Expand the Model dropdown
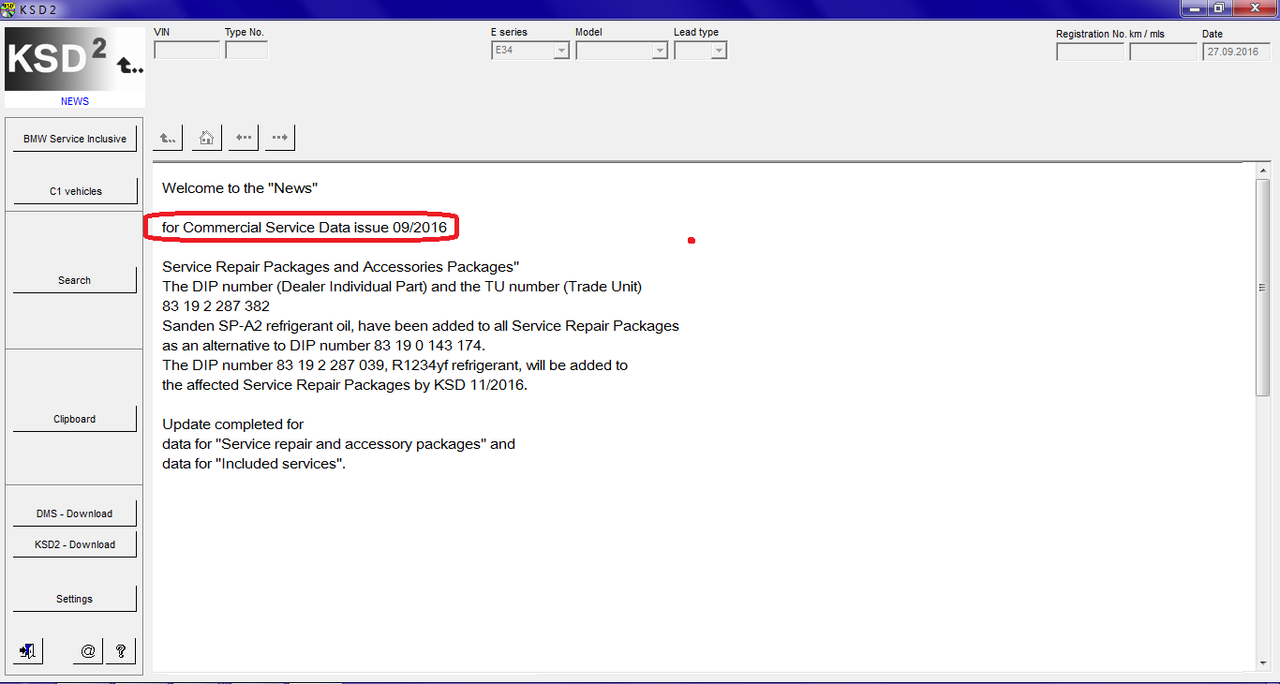Screen dimensions: 1280x684 [x=659, y=50]
